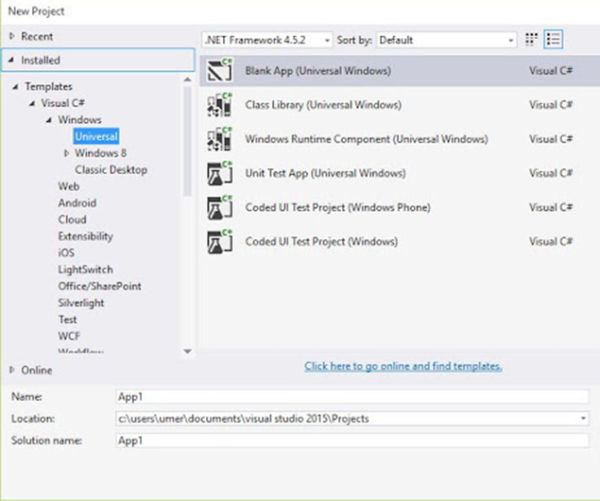This screenshot has height=501, width=600.
Task: Select Class Library (Universal Windows) template name
Action: pyautogui.click(x=323, y=105)
